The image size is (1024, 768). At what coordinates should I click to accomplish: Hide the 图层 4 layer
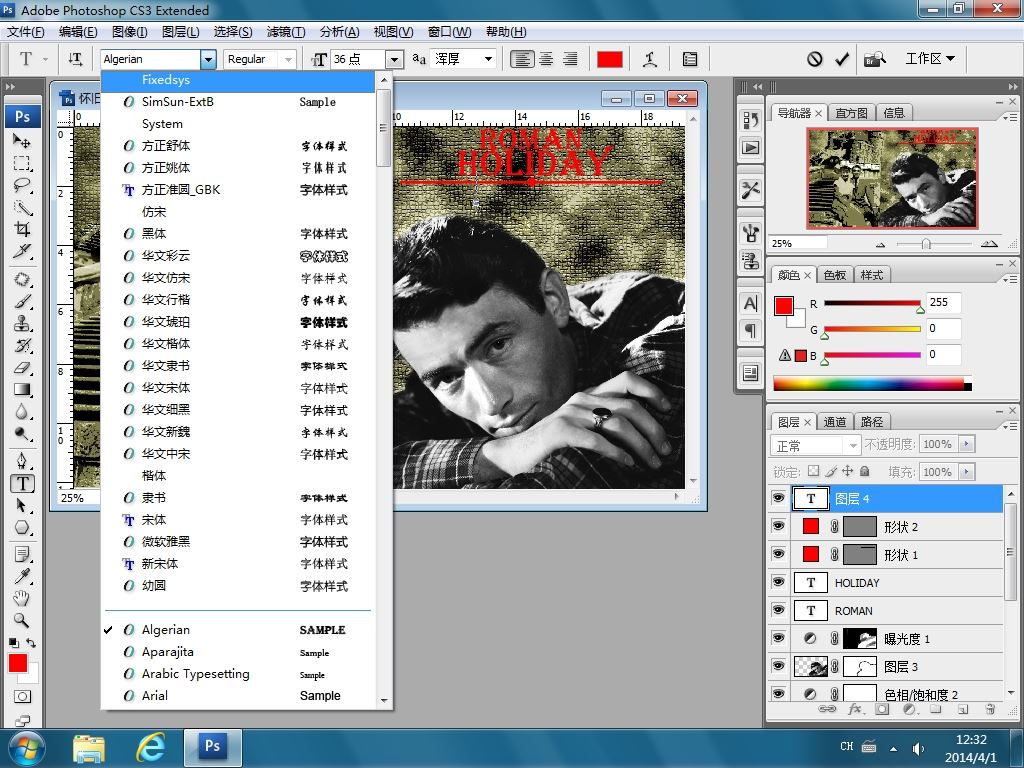point(778,498)
